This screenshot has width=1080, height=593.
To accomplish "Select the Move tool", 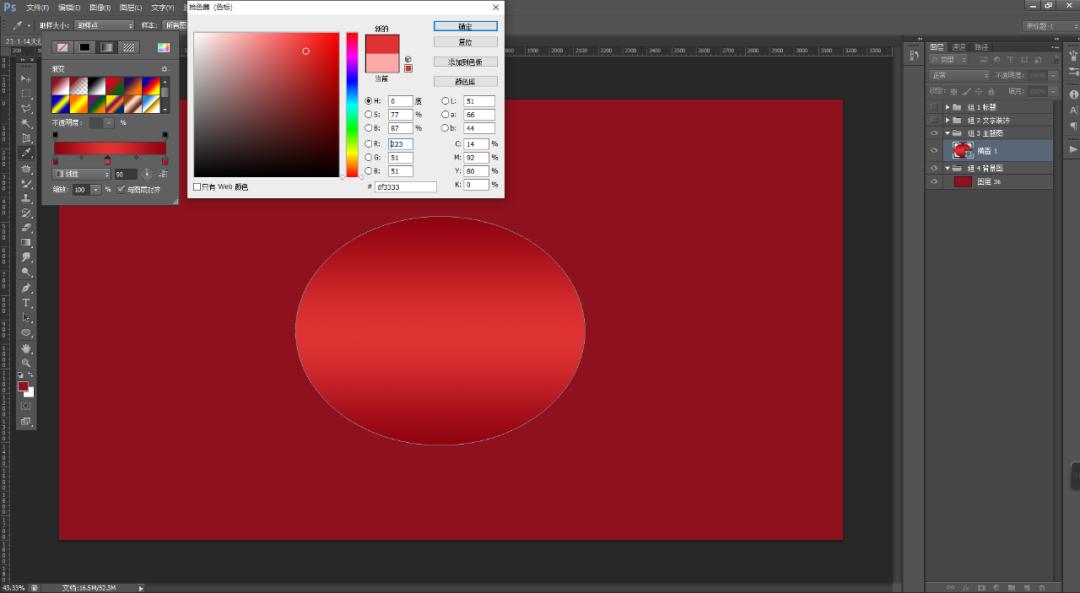I will (x=26, y=78).
